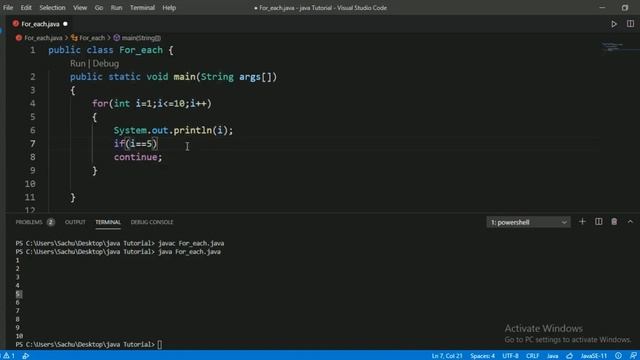Change encoding via UTF-8 status item
Viewport: 640px width, 360px height.
[510, 356]
